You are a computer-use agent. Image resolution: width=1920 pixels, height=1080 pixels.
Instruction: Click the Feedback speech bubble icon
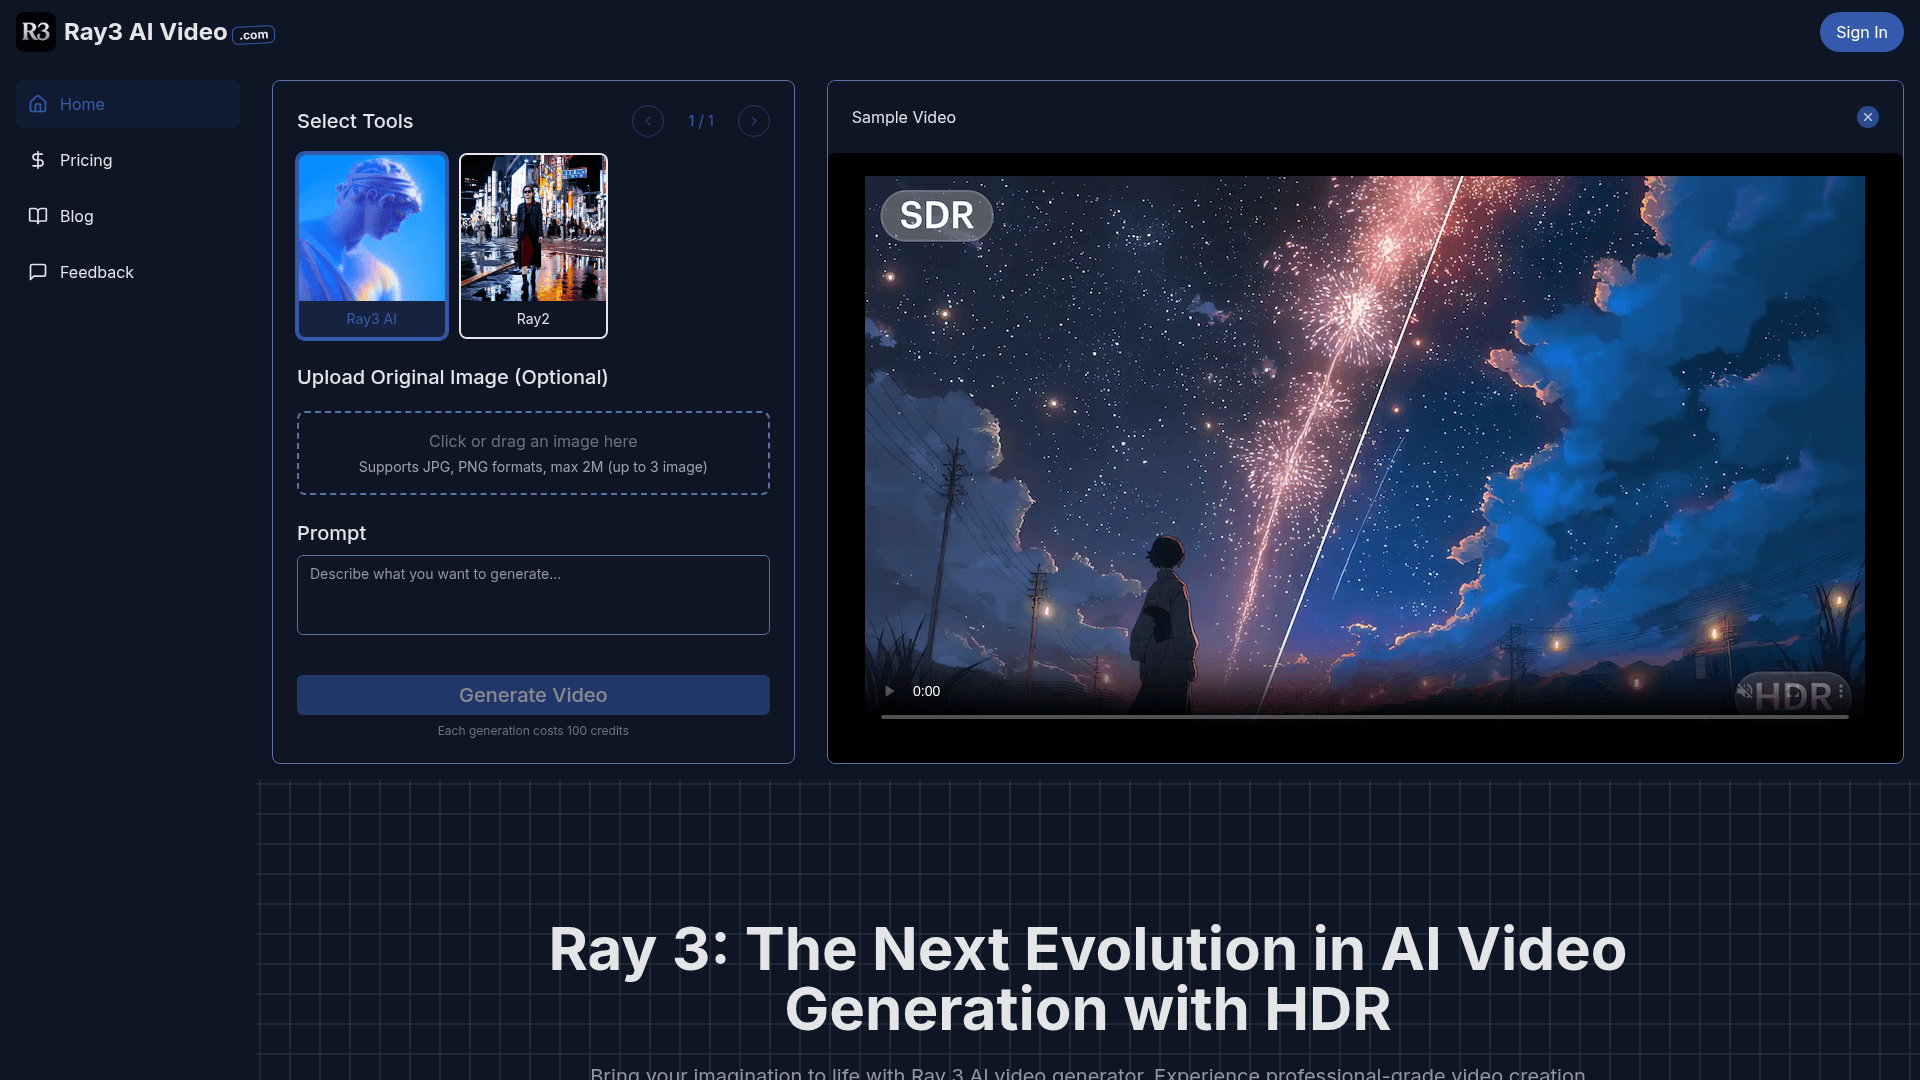(x=38, y=272)
